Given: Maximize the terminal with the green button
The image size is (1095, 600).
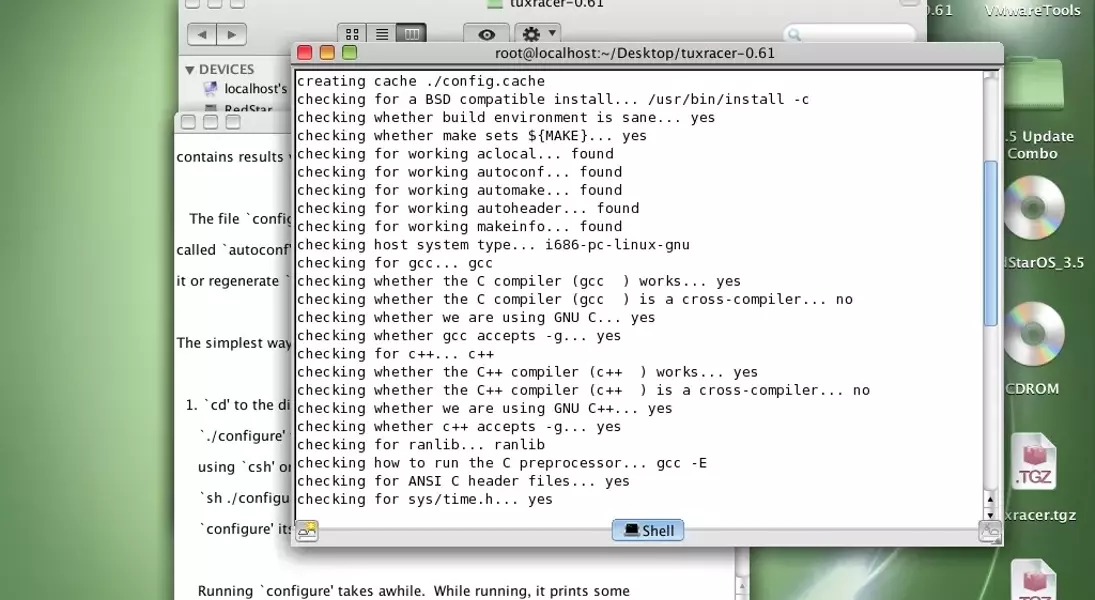Looking at the screenshot, I should click(x=349, y=53).
